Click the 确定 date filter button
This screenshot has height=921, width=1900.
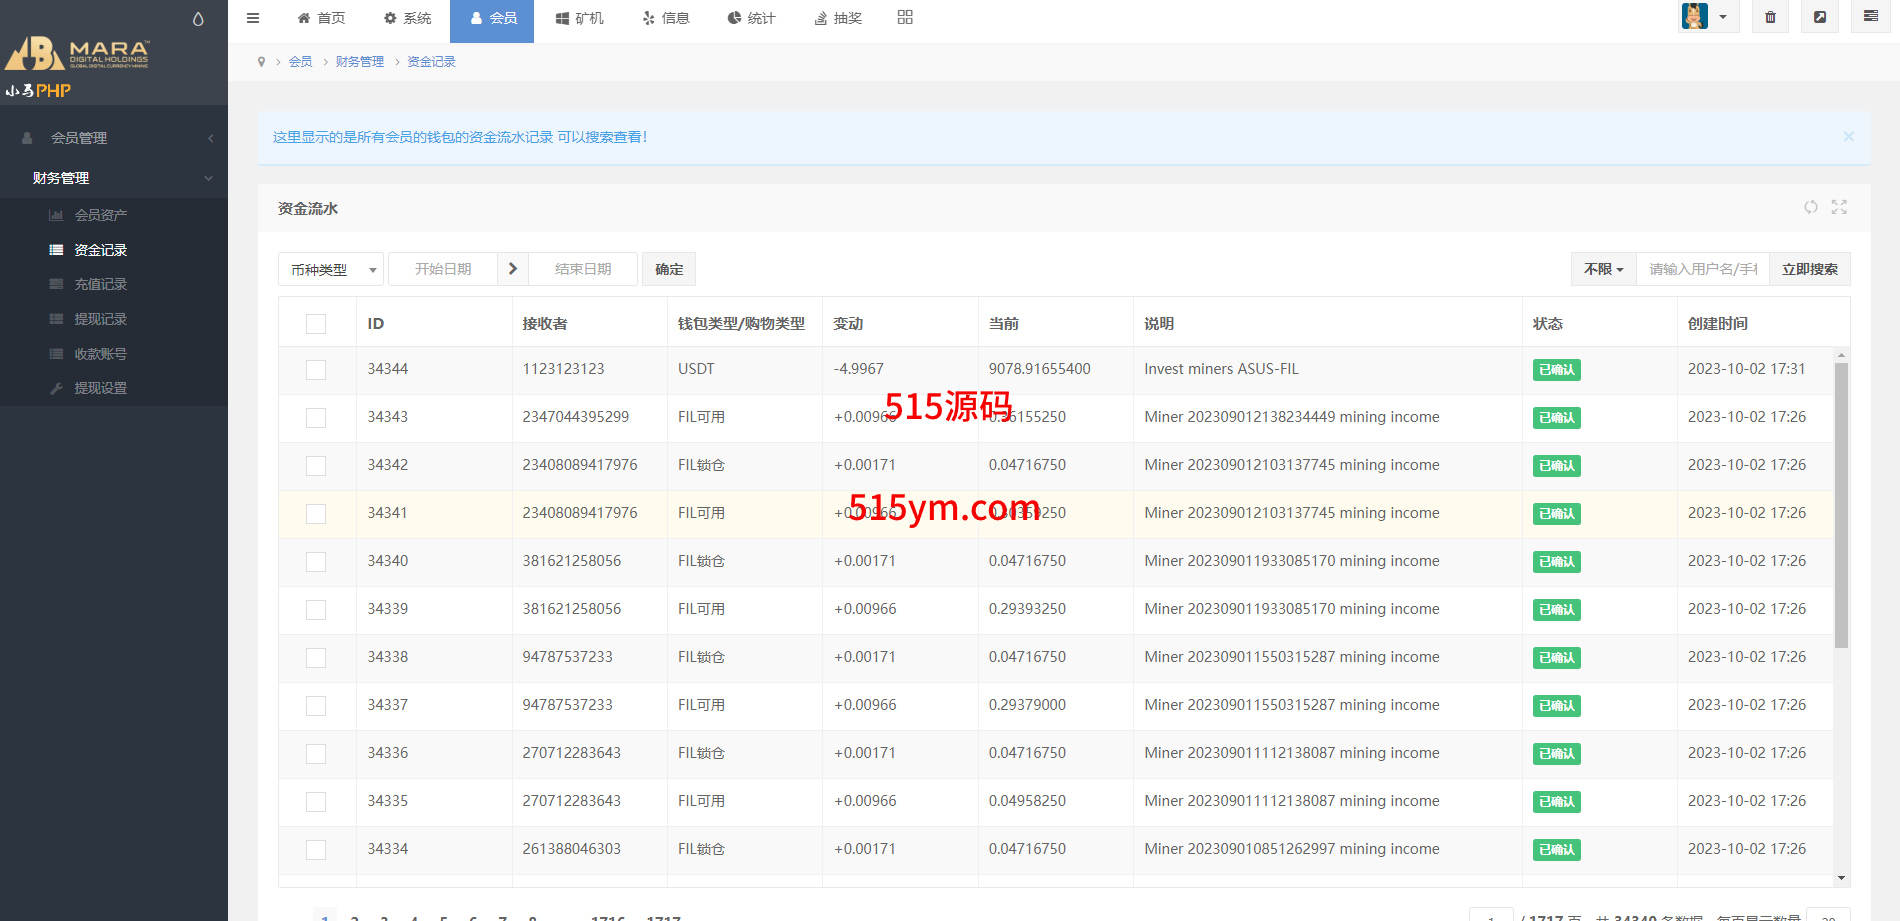pos(669,270)
